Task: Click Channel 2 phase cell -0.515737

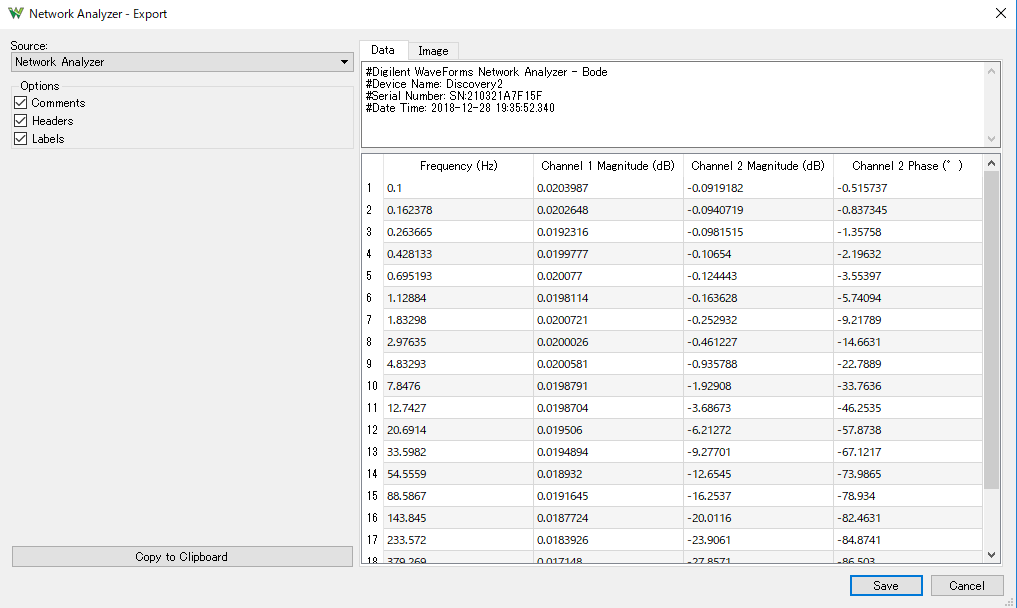Action: (908, 188)
